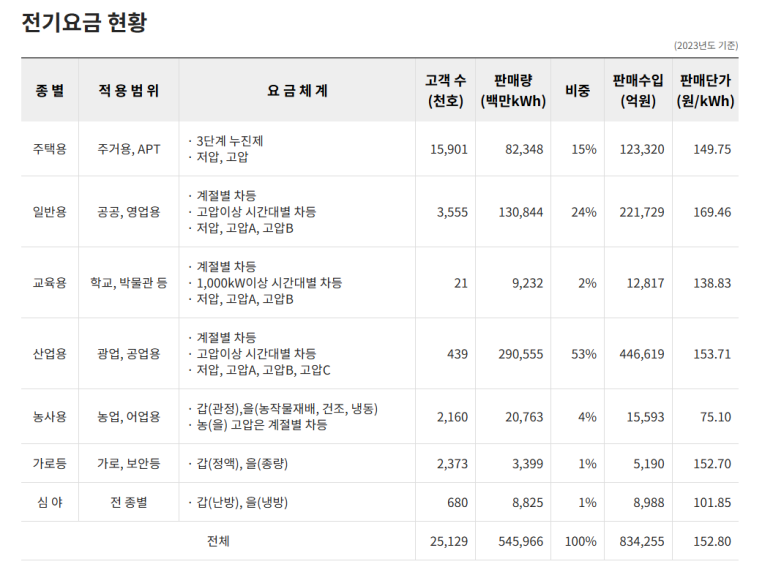Click revenue value 221,729

(642, 212)
